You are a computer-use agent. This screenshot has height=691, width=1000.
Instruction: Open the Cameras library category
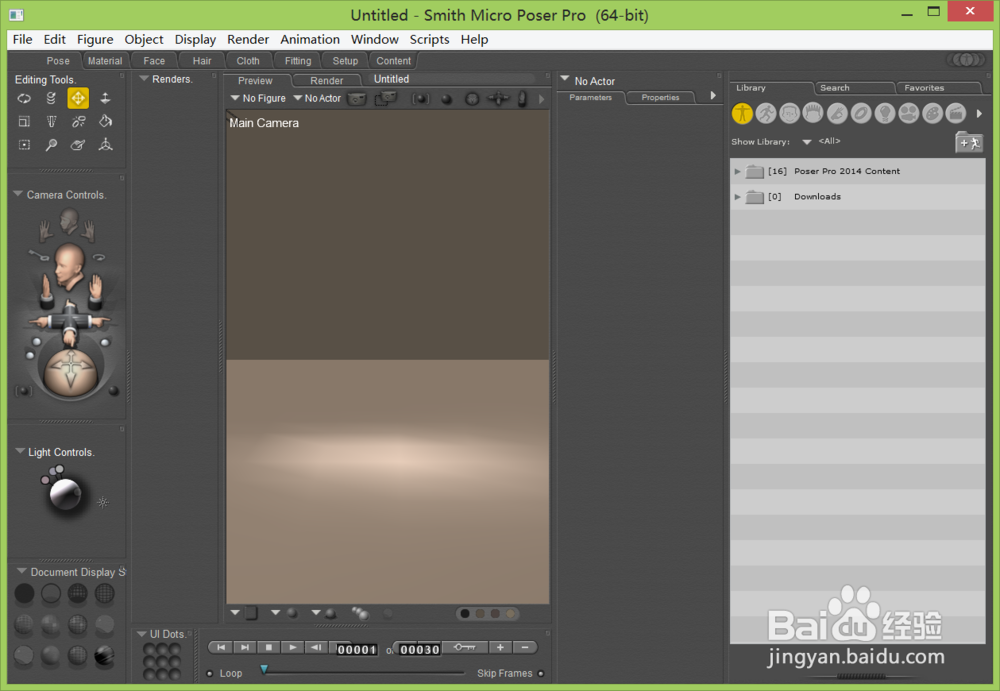908,114
